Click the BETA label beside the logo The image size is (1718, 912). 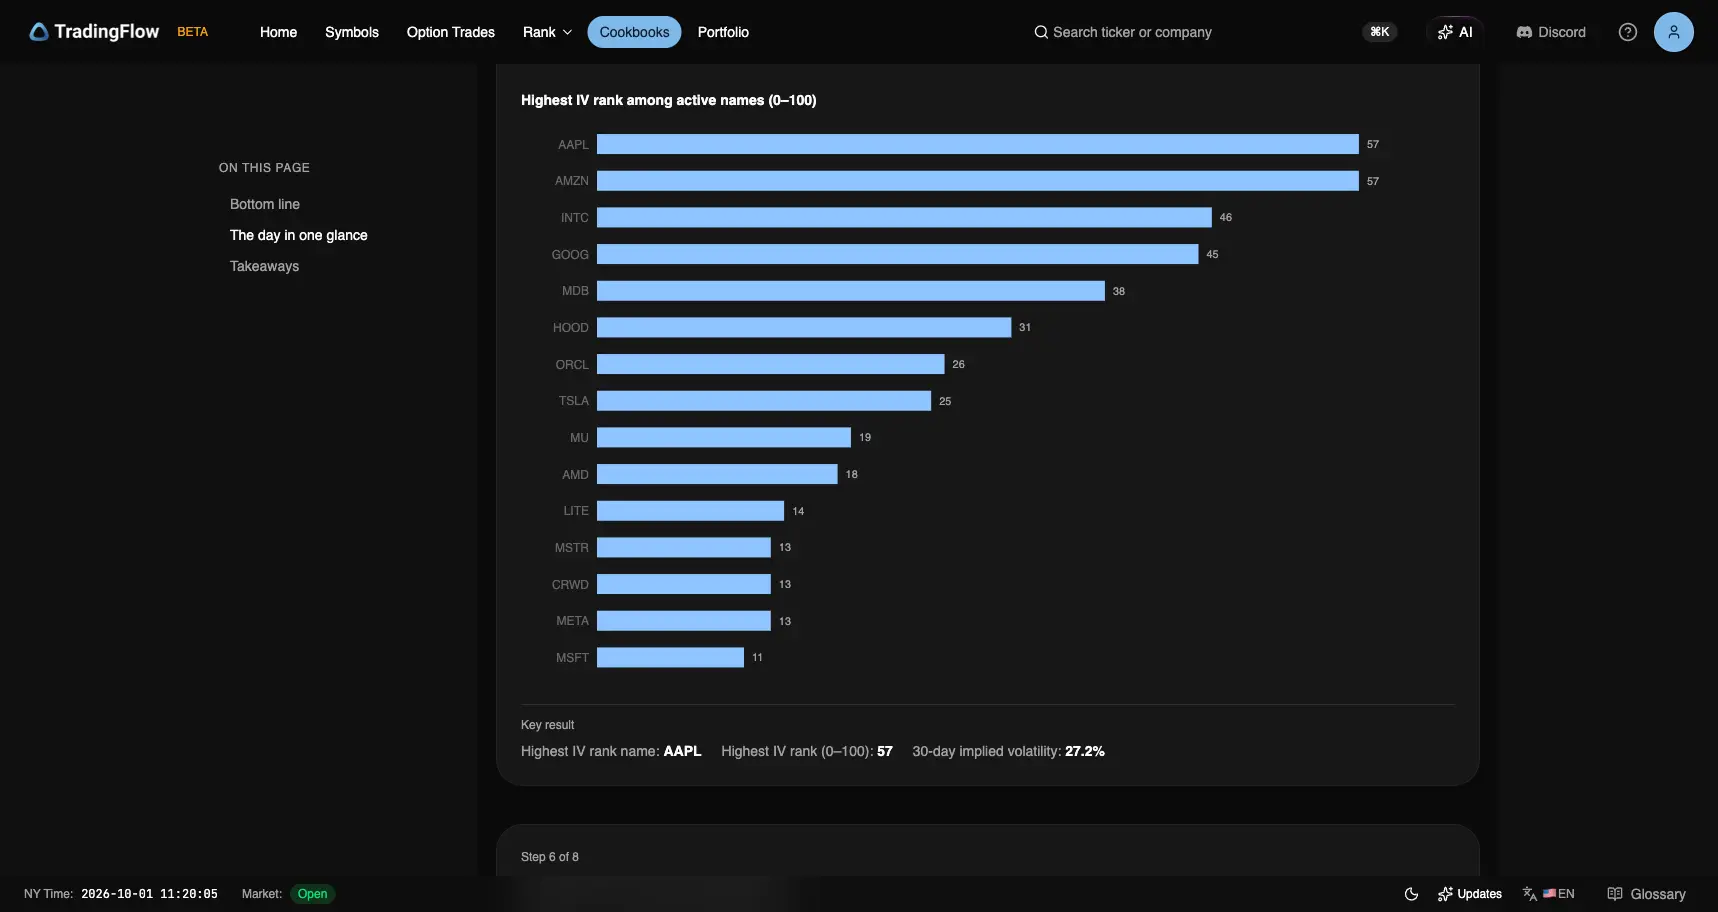[193, 32]
